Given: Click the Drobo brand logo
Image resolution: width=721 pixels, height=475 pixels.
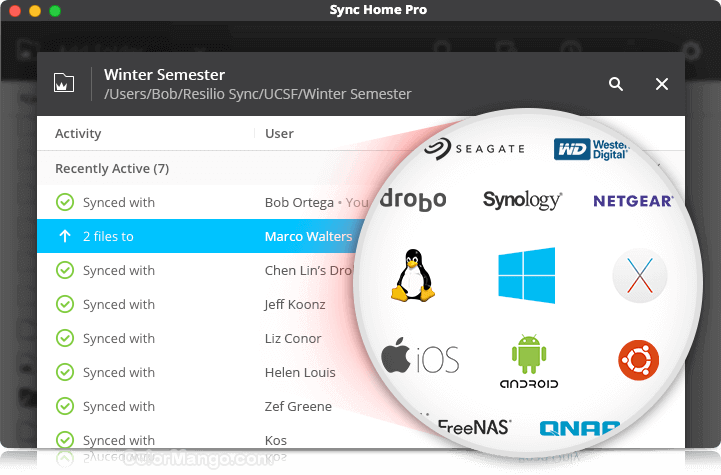Looking at the screenshot, I should [413, 199].
